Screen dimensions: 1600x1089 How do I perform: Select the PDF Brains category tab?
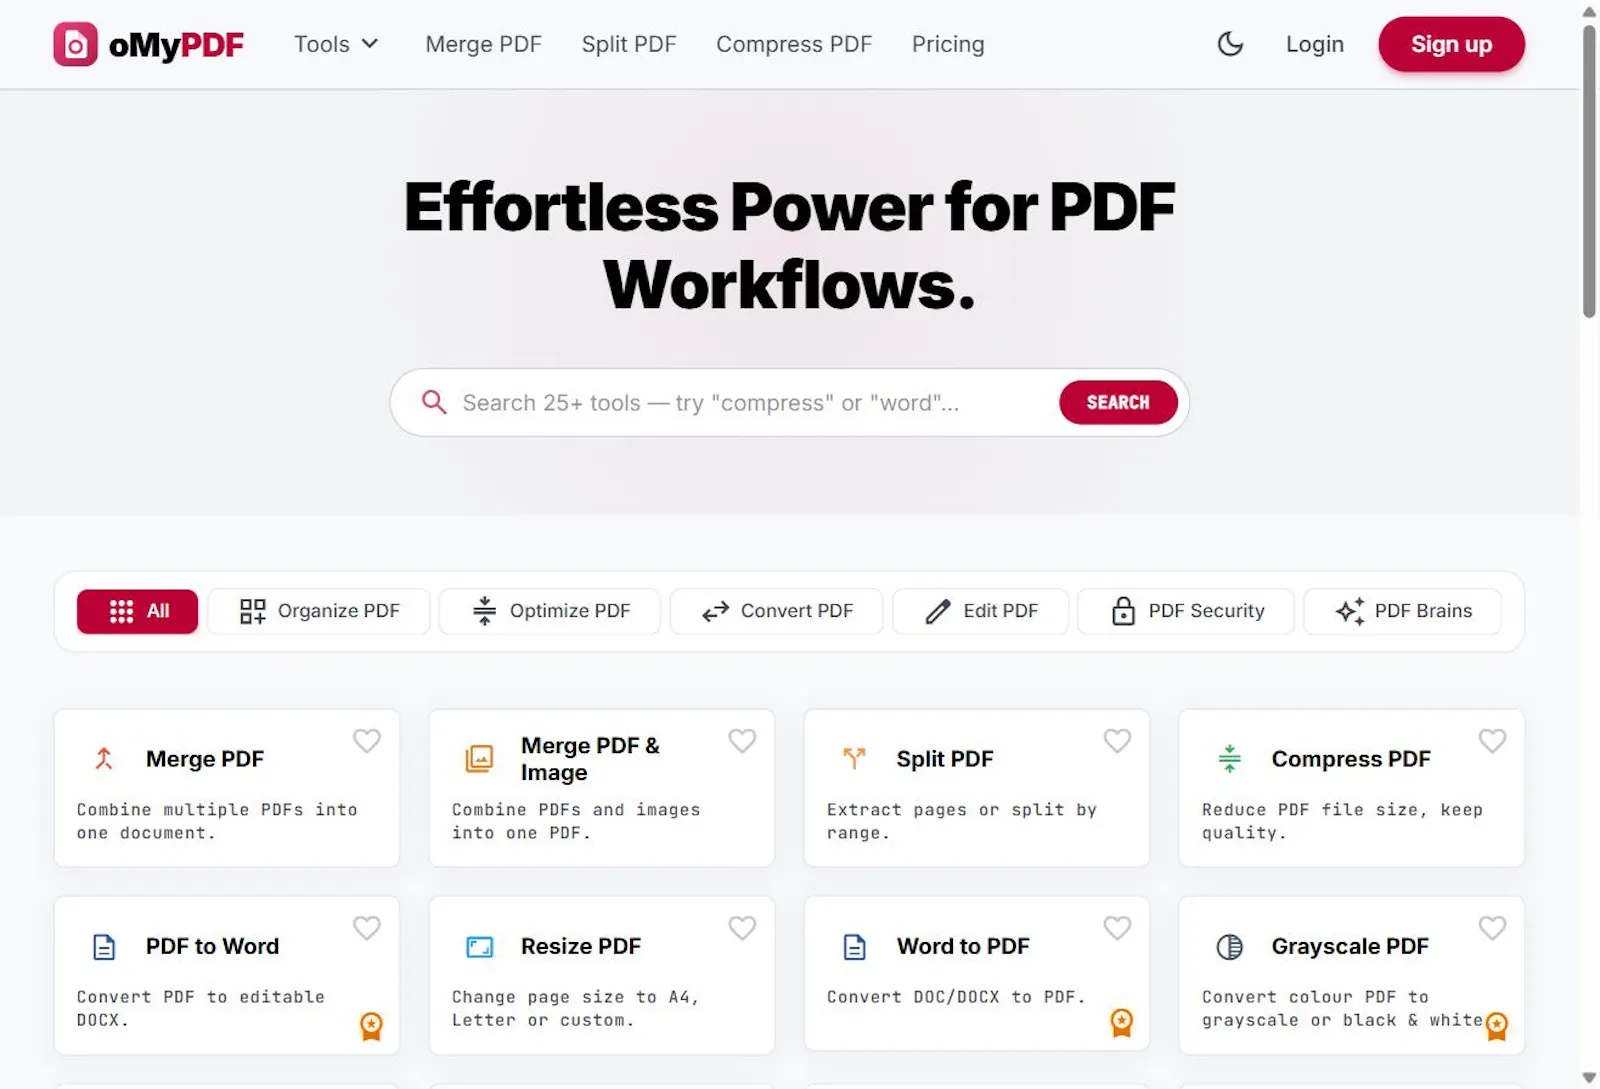(x=1403, y=611)
